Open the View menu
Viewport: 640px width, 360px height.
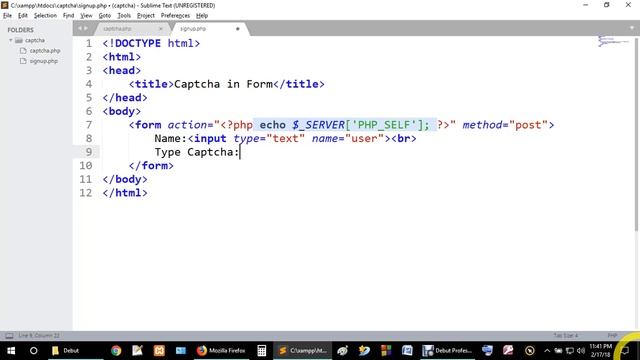(86, 16)
